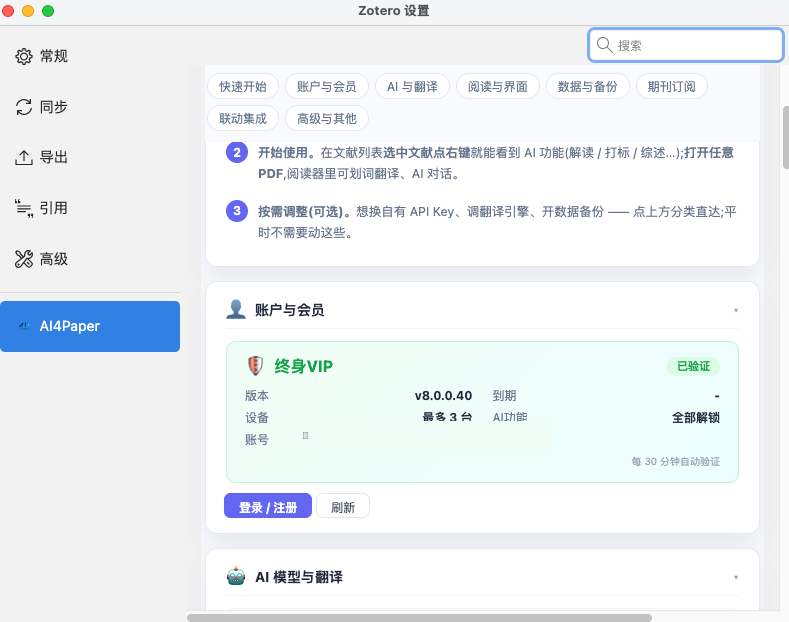Click the 已验证 status badge
789x622 pixels.
693,366
